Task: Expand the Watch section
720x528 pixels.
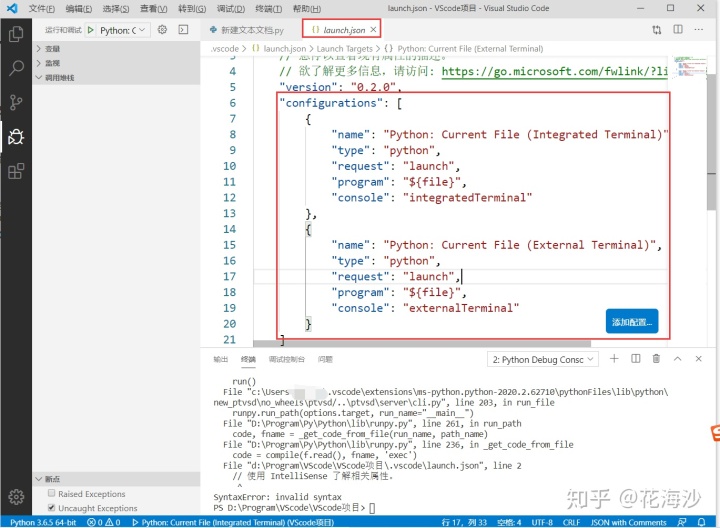Action: click(116, 63)
